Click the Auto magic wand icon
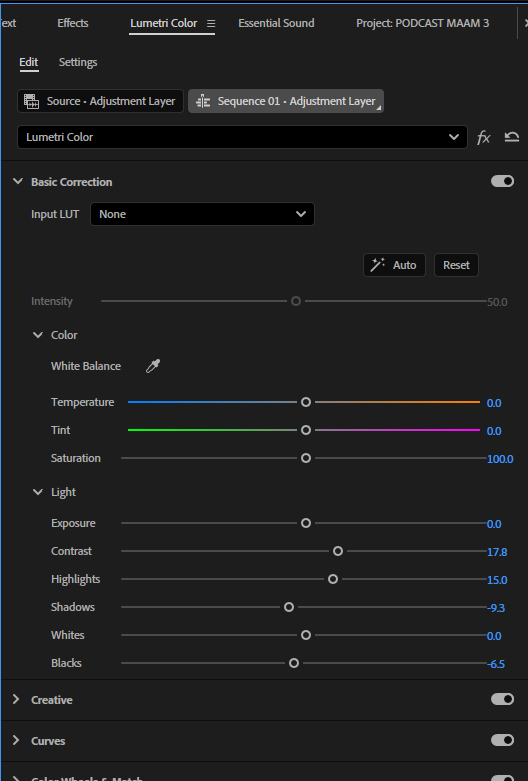The width and height of the screenshot is (528, 781). [x=378, y=265]
